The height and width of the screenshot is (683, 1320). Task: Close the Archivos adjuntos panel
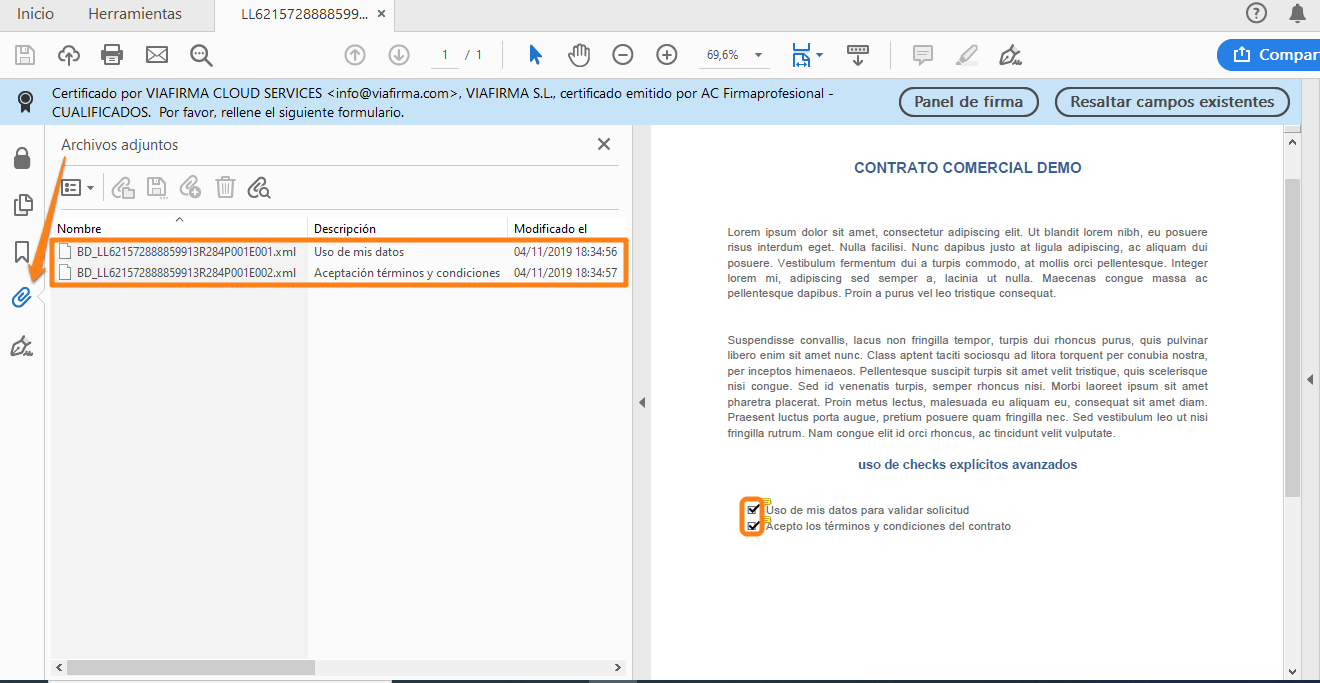[x=604, y=144]
